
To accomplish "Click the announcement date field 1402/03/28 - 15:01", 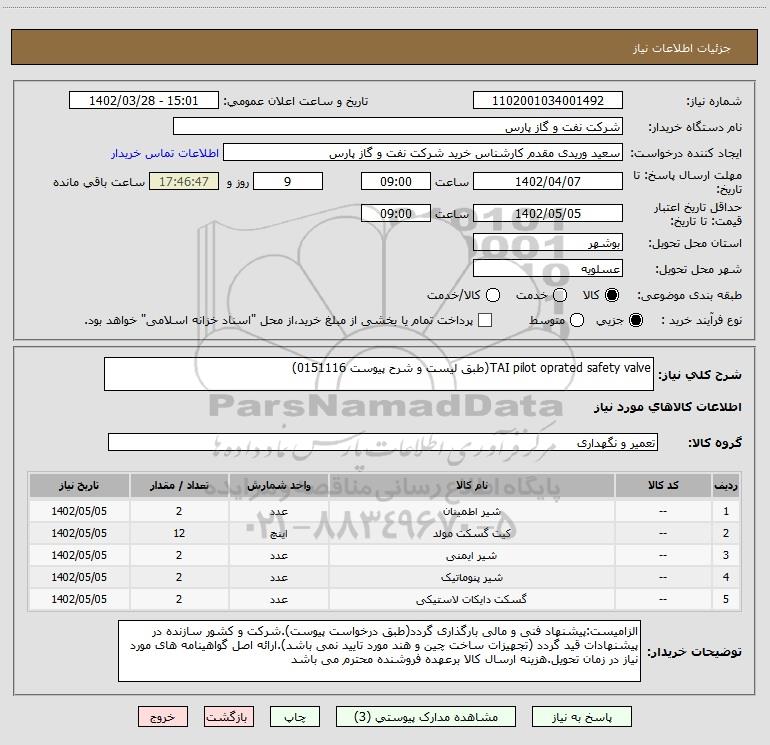I will coord(143,101).
